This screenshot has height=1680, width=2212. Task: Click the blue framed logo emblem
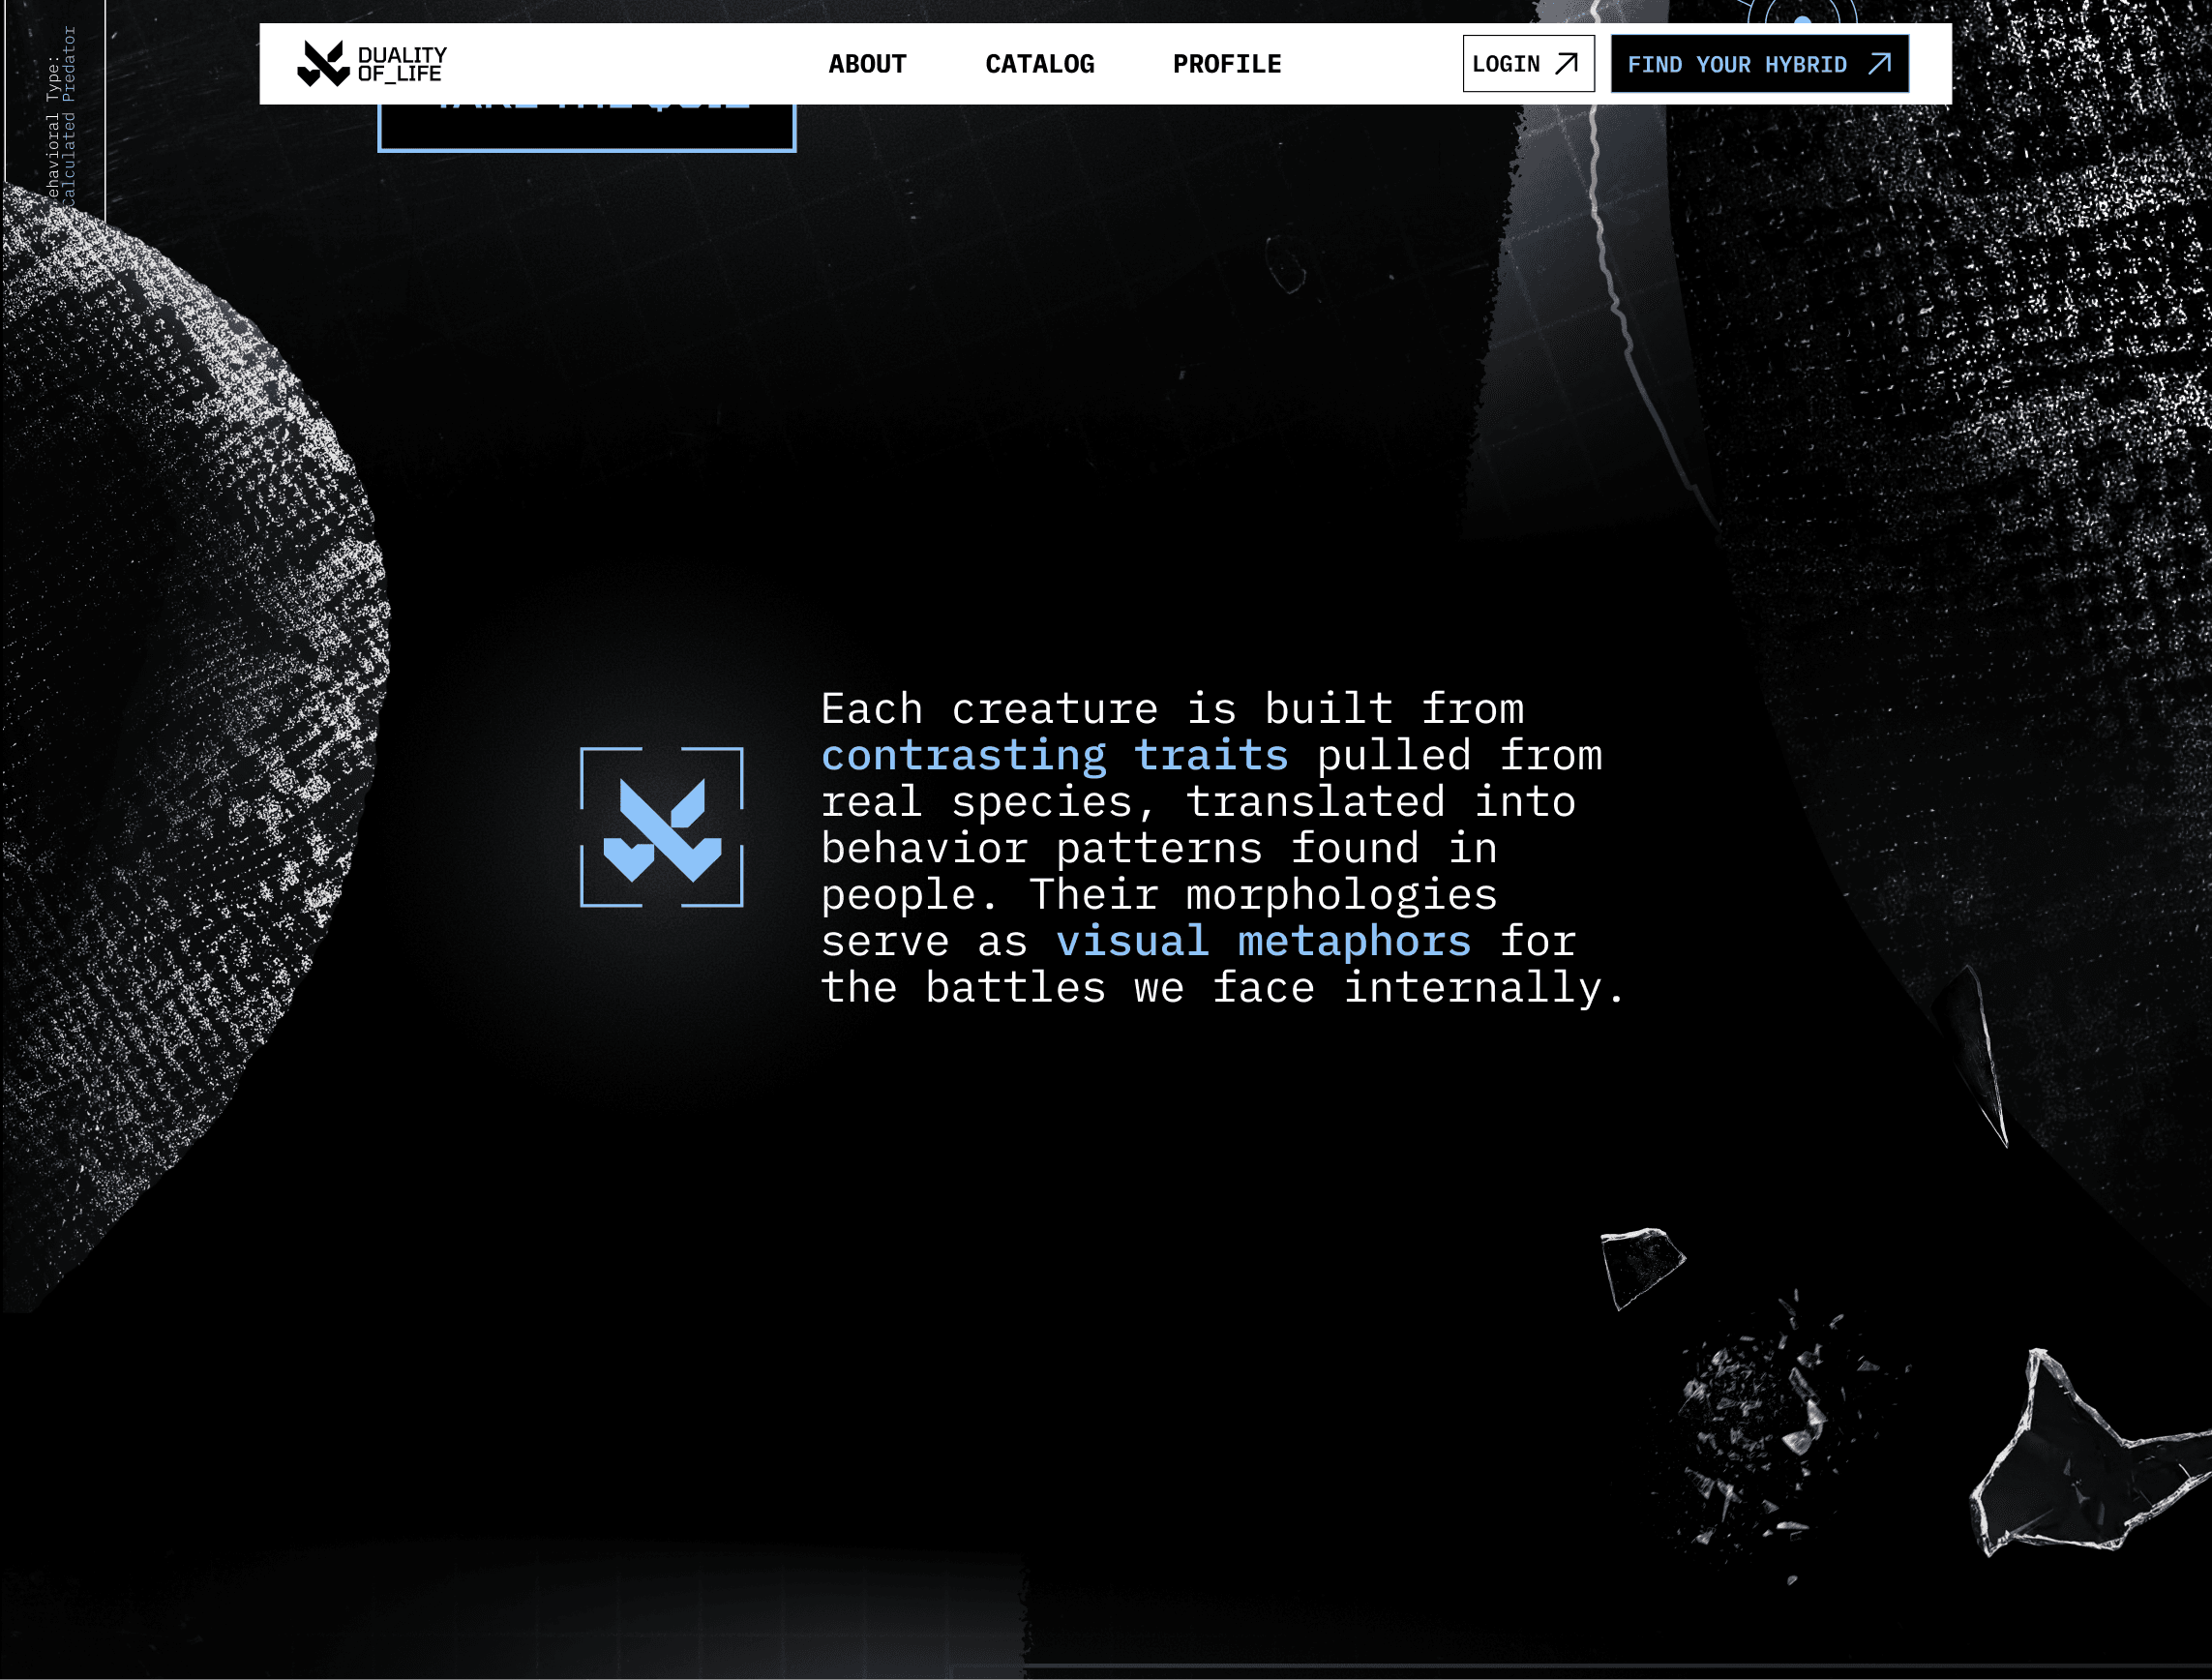[661, 827]
